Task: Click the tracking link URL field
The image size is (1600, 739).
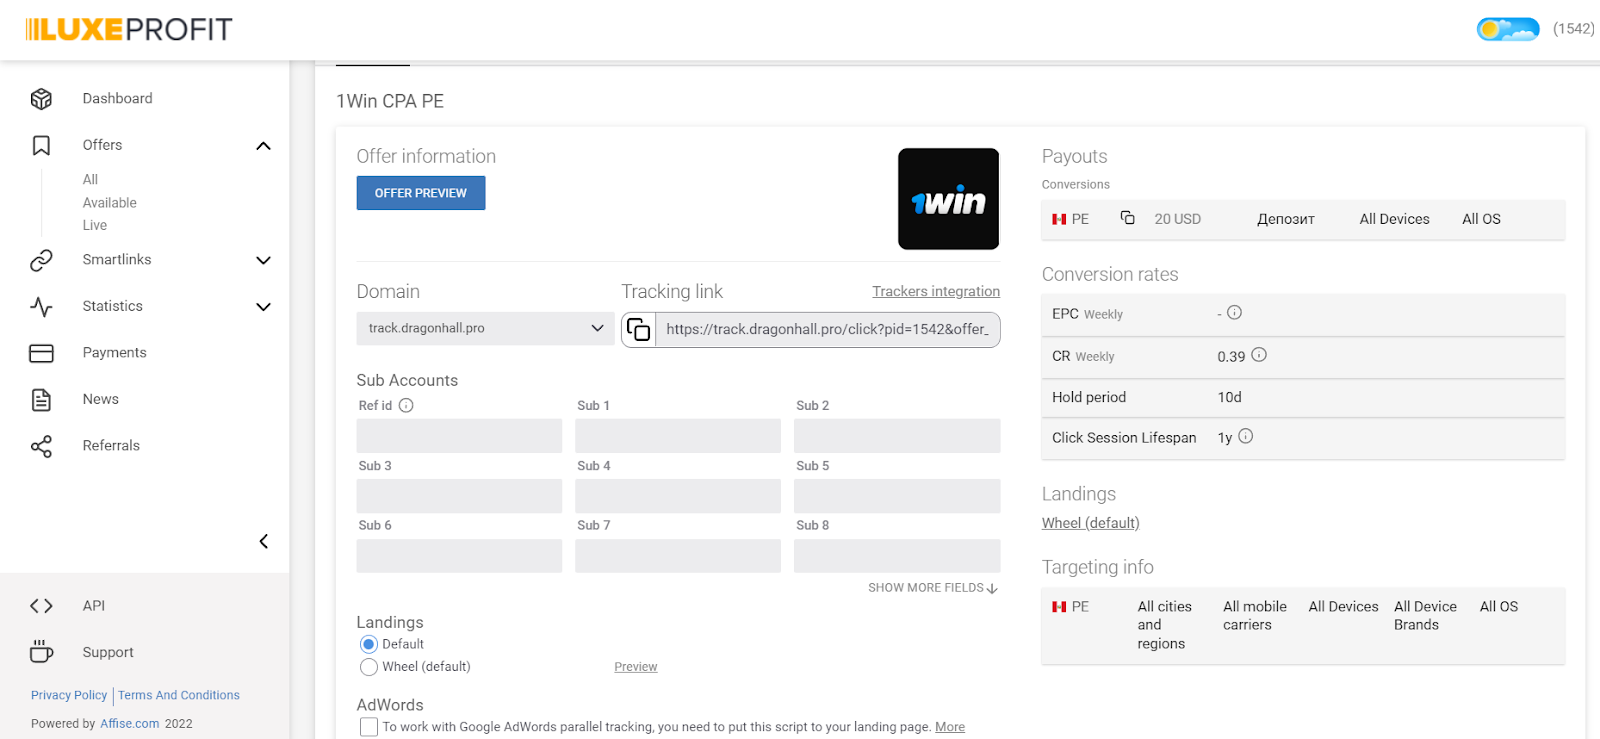Action: coord(828,329)
